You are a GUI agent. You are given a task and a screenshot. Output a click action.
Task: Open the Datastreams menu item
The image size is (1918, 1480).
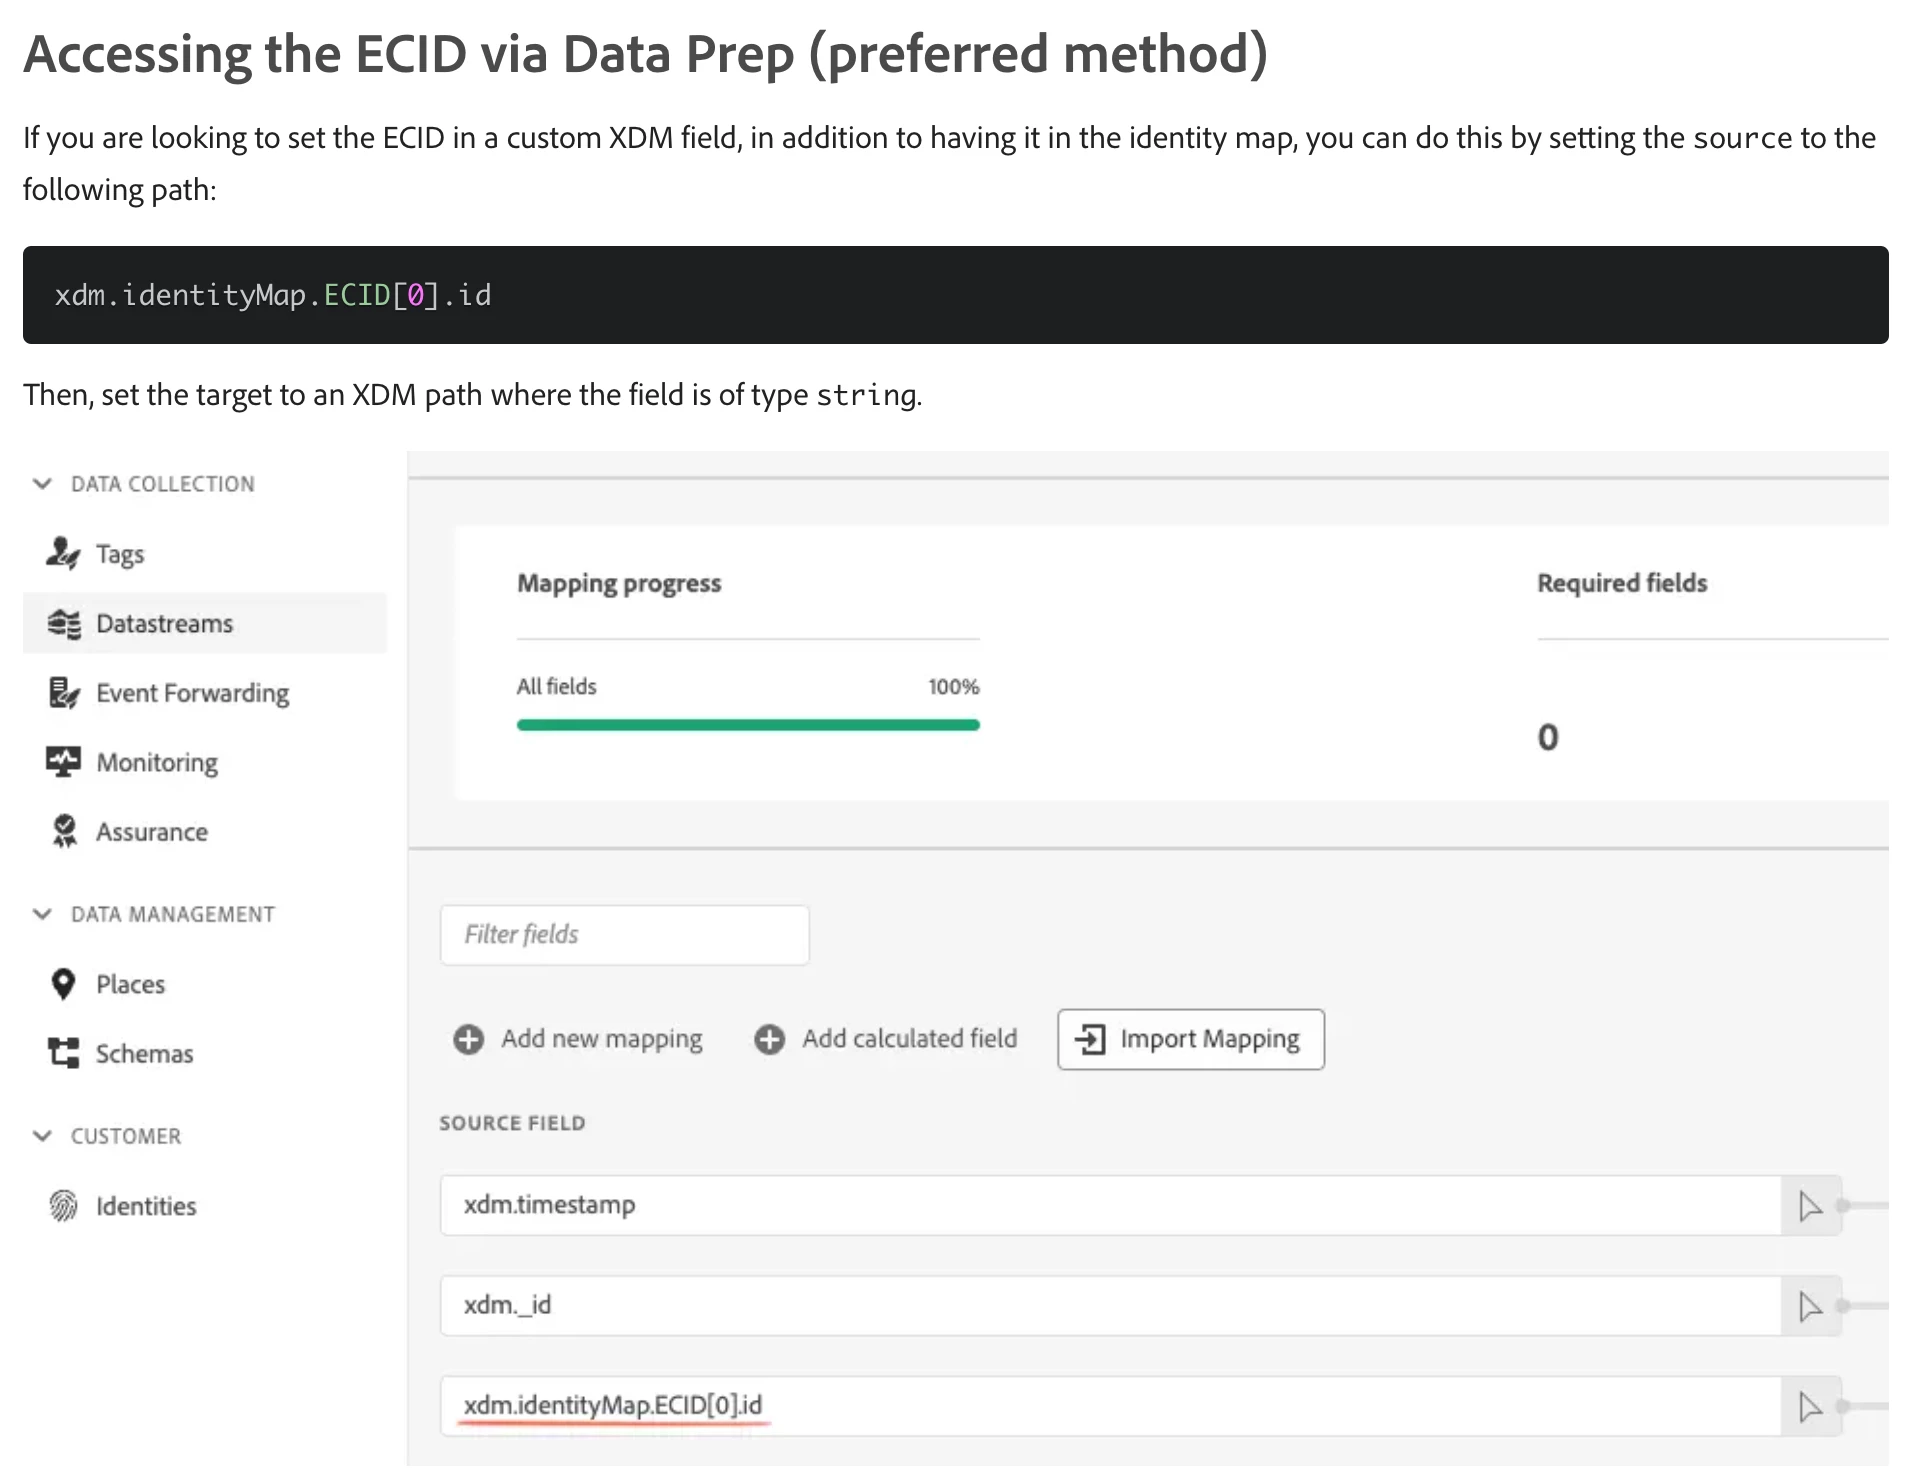(x=164, y=624)
